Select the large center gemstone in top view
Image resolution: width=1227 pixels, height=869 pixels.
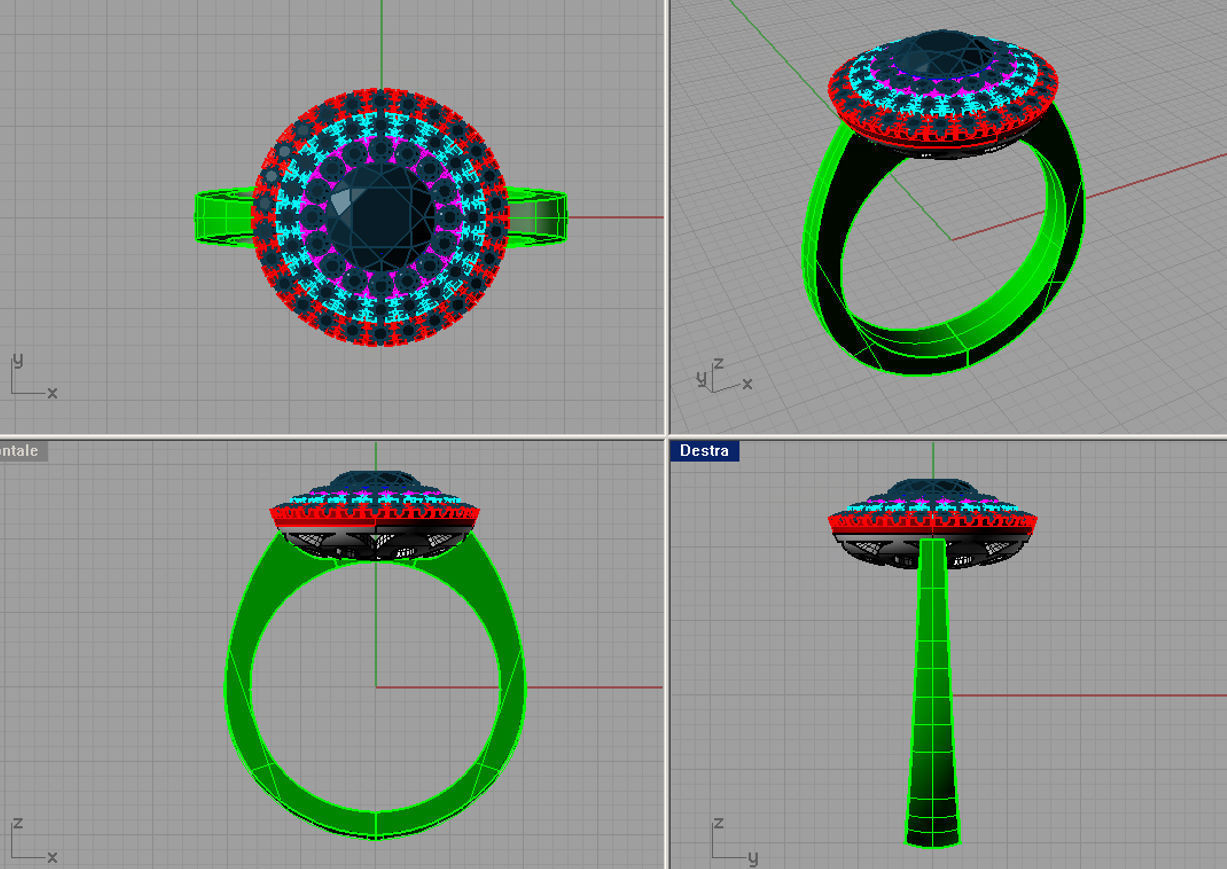point(382,215)
